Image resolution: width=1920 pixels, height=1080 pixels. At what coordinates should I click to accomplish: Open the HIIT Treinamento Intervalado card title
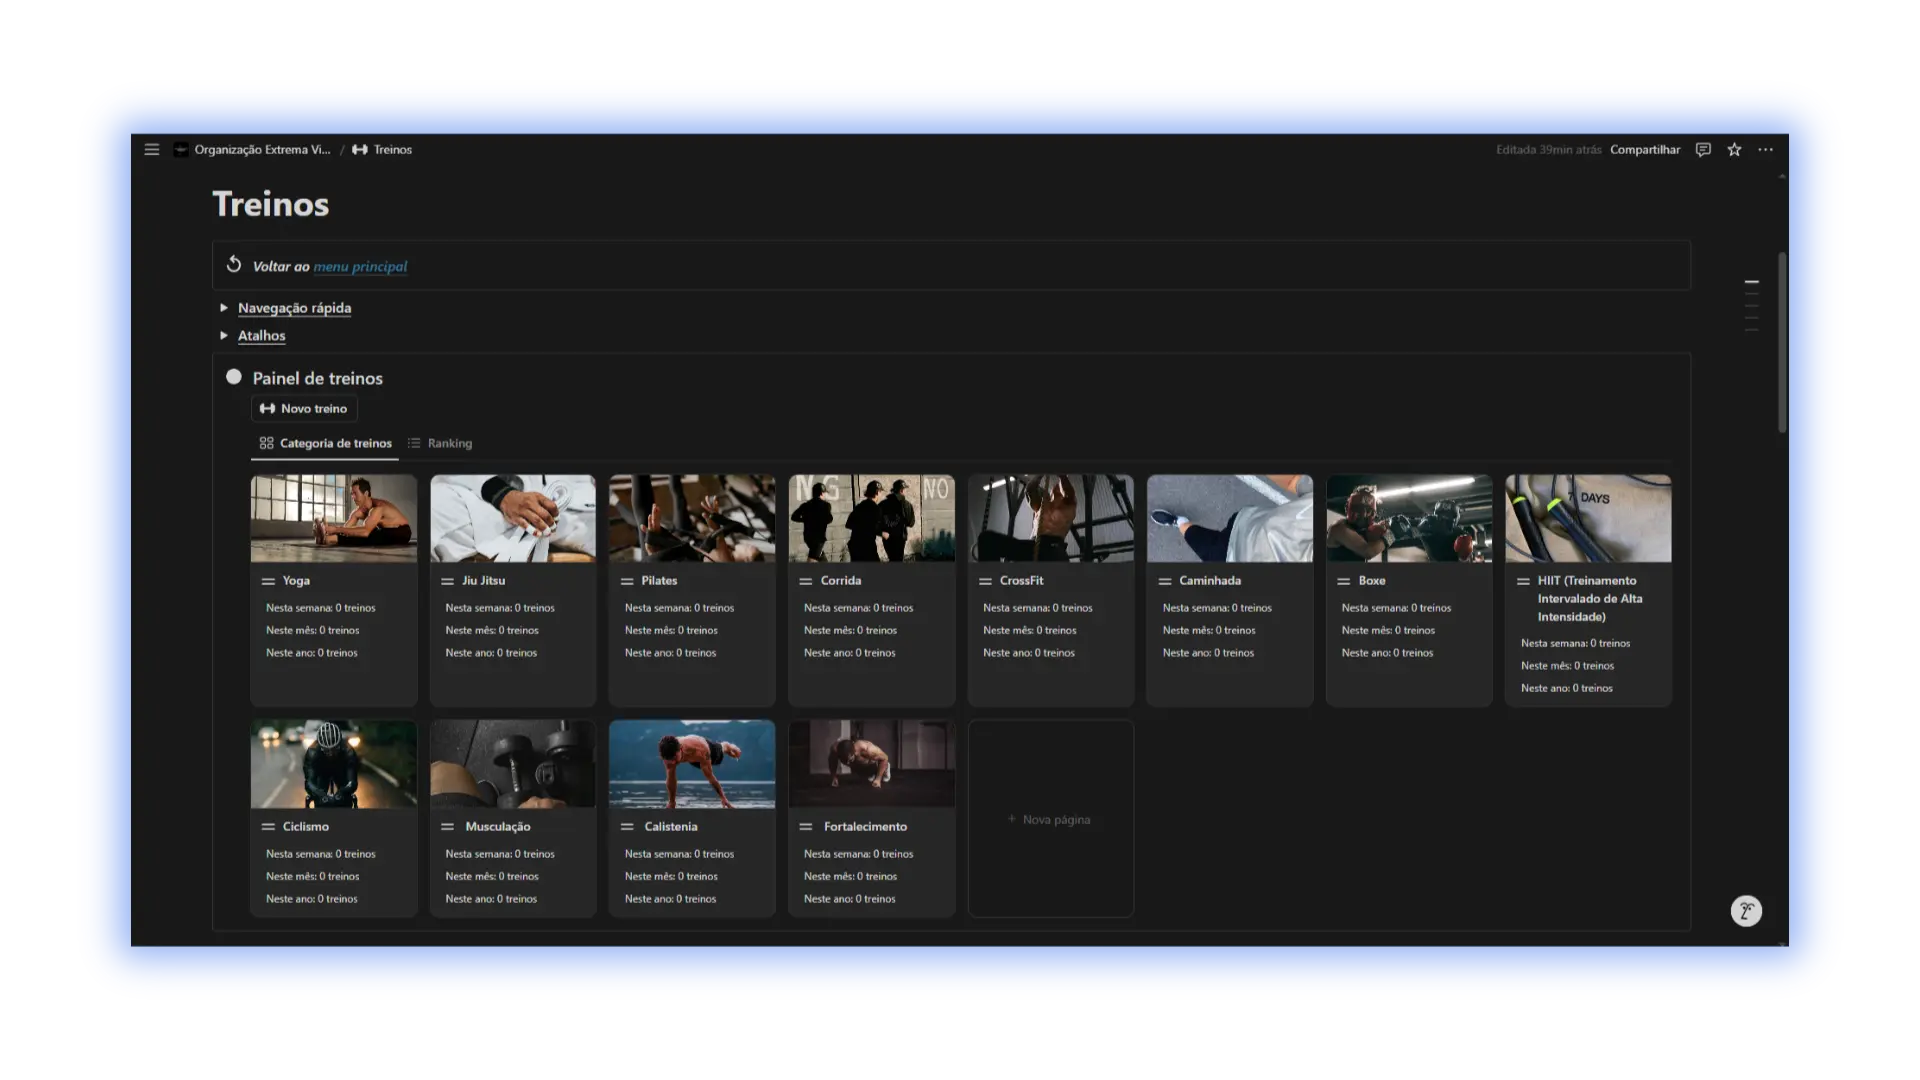click(x=1590, y=599)
